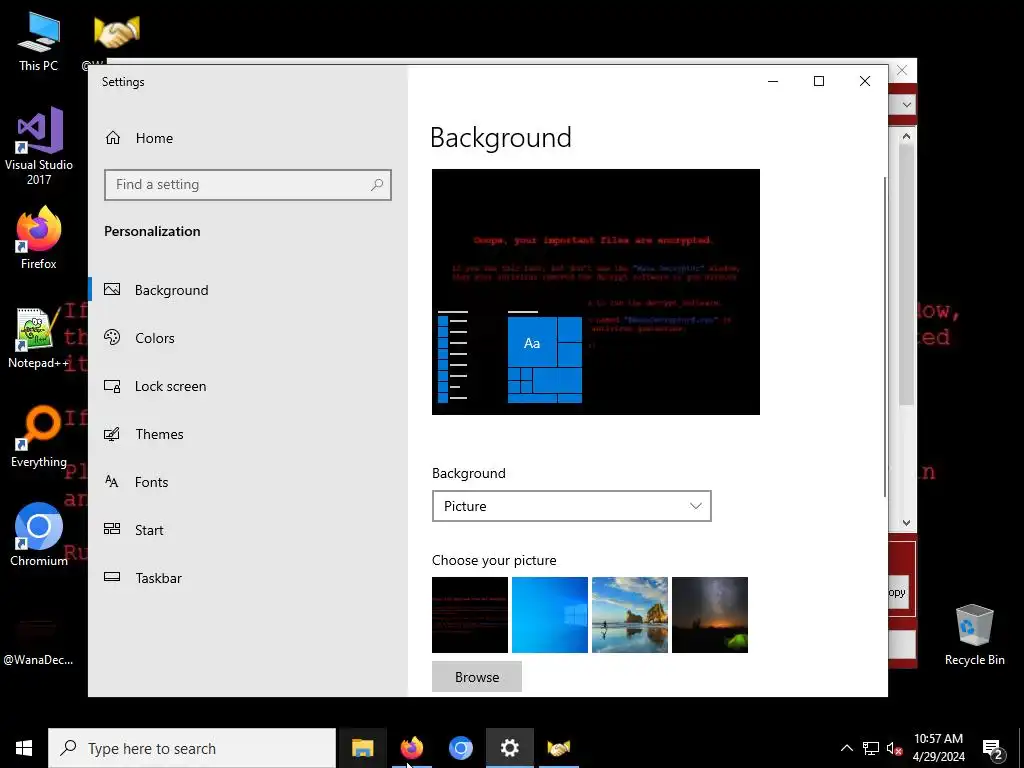The width and height of the screenshot is (1024, 768).
Task: Click the Copy button in the background window
Action: (x=899, y=592)
